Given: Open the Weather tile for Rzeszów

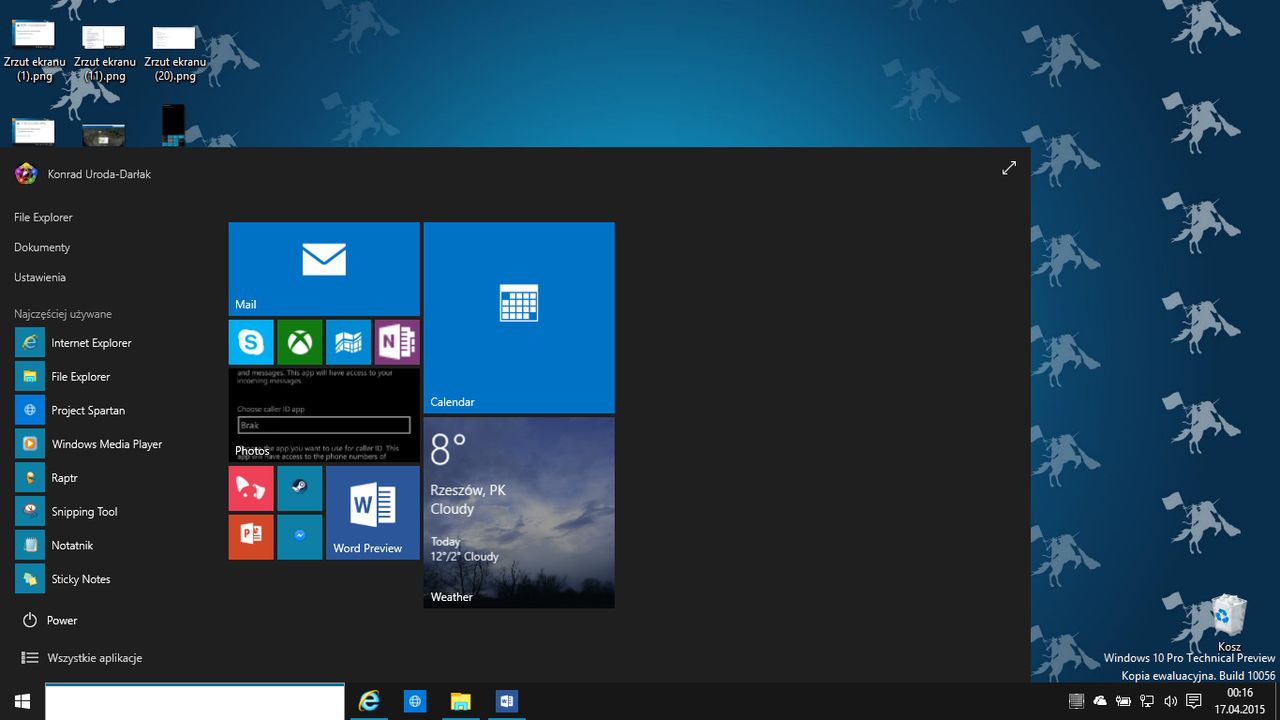Looking at the screenshot, I should tap(519, 513).
